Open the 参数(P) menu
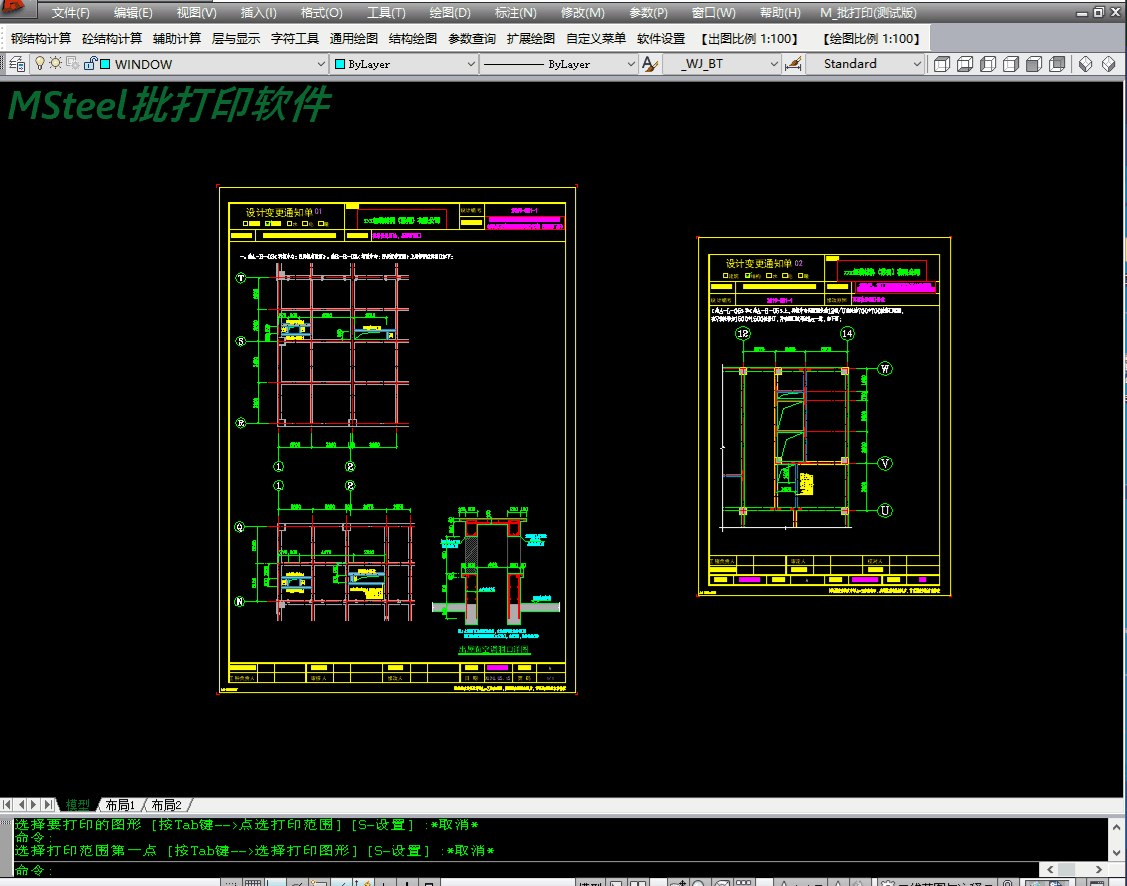Image resolution: width=1127 pixels, height=886 pixels. (648, 13)
